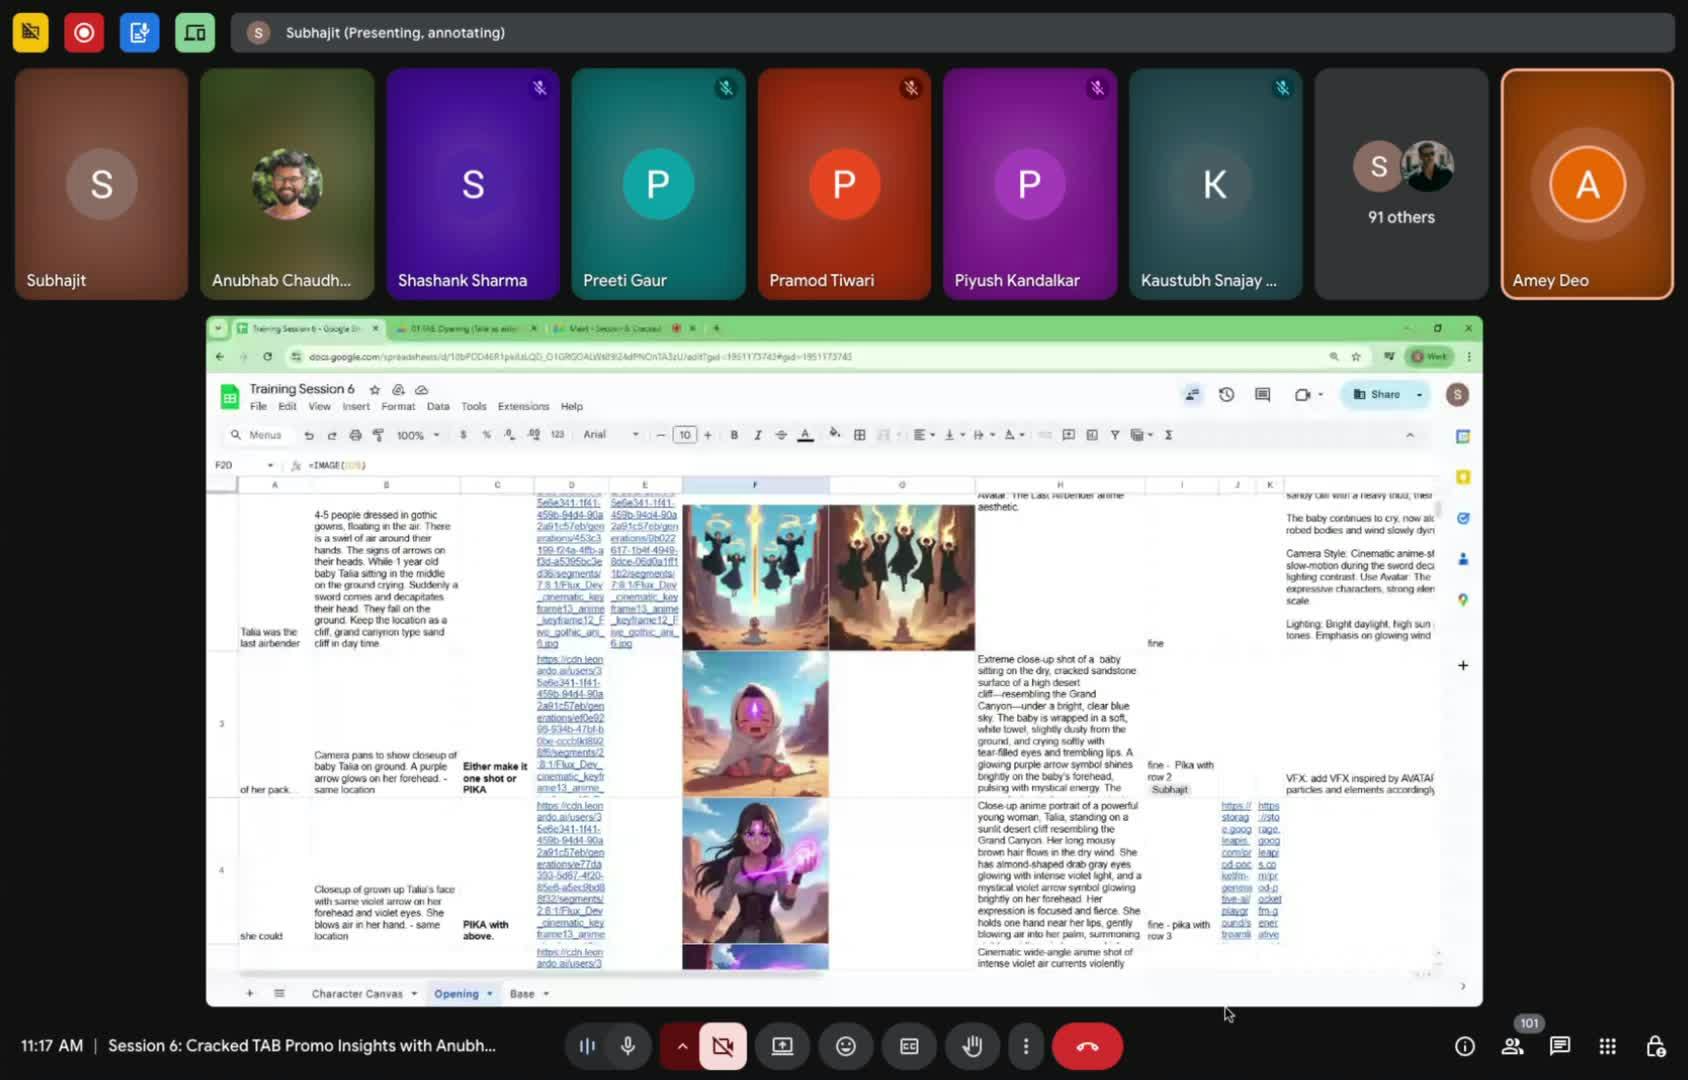Switch to the Character Canvas sheet tab
This screenshot has height=1080, width=1688.
[357, 994]
